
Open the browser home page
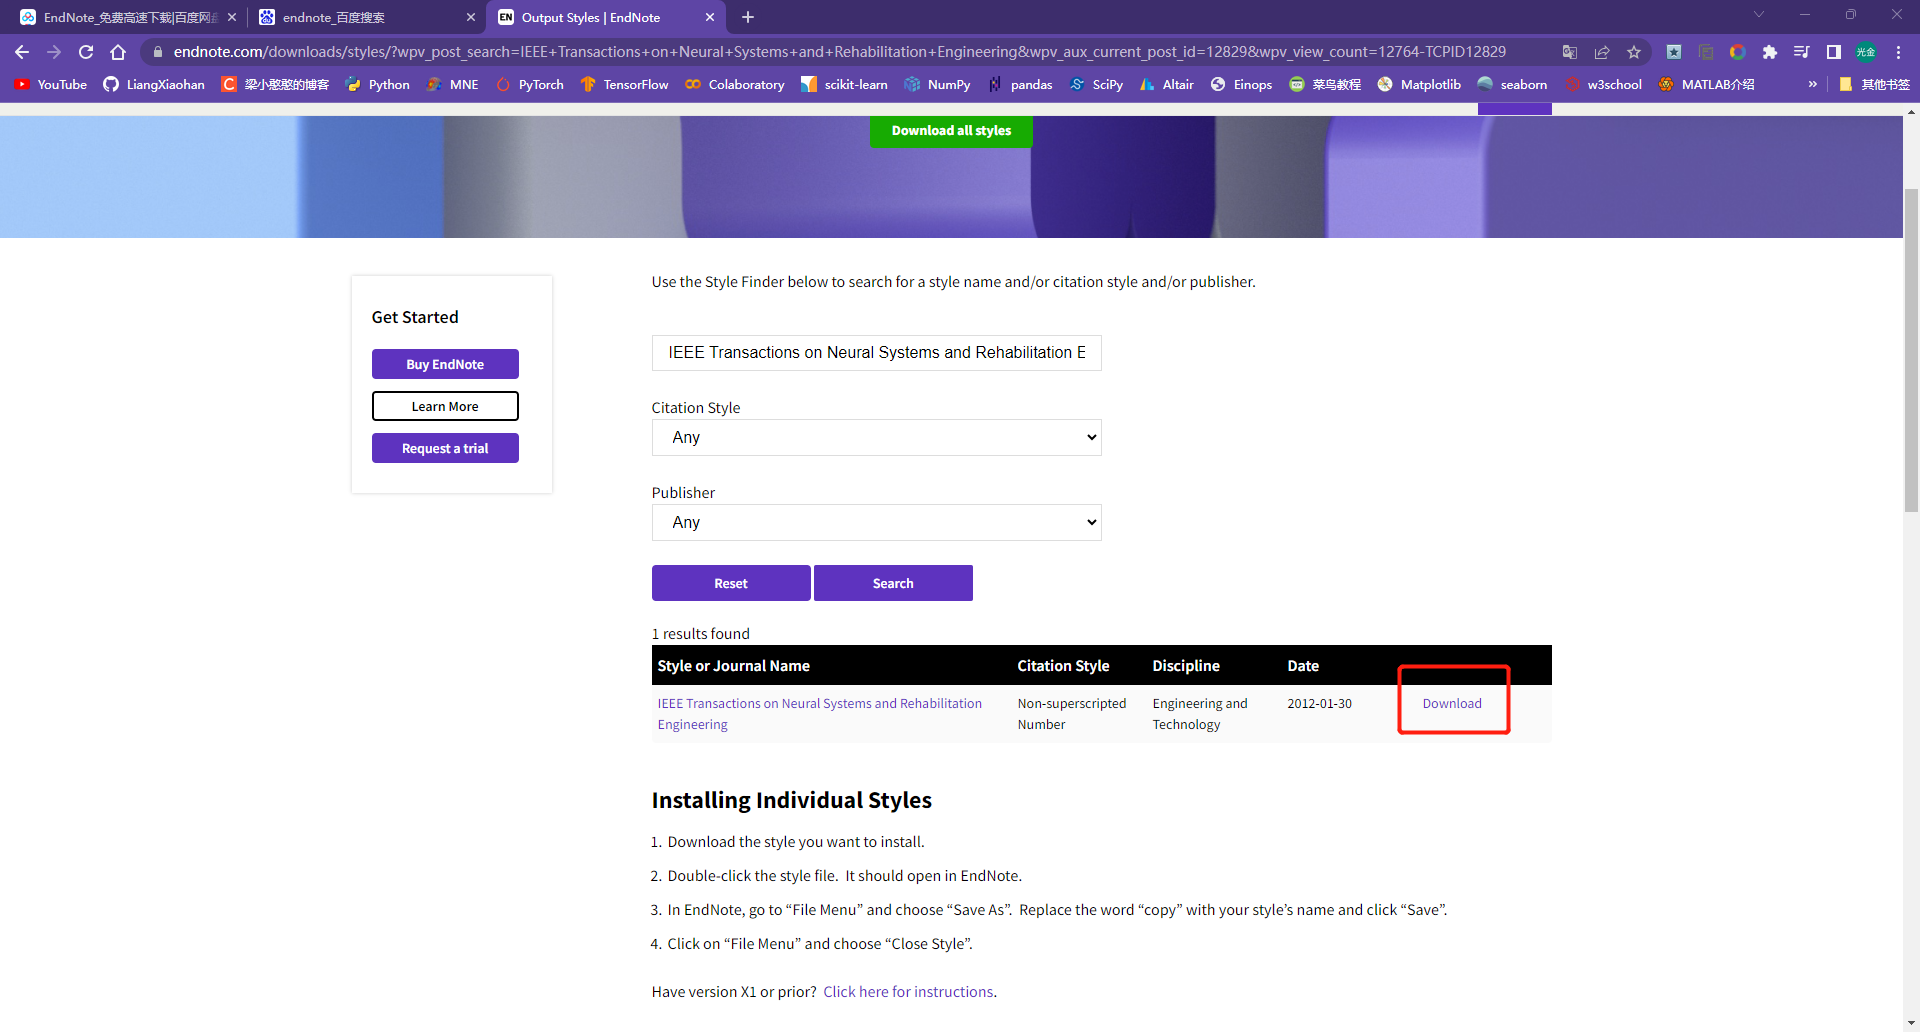pyautogui.click(x=118, y=52)
